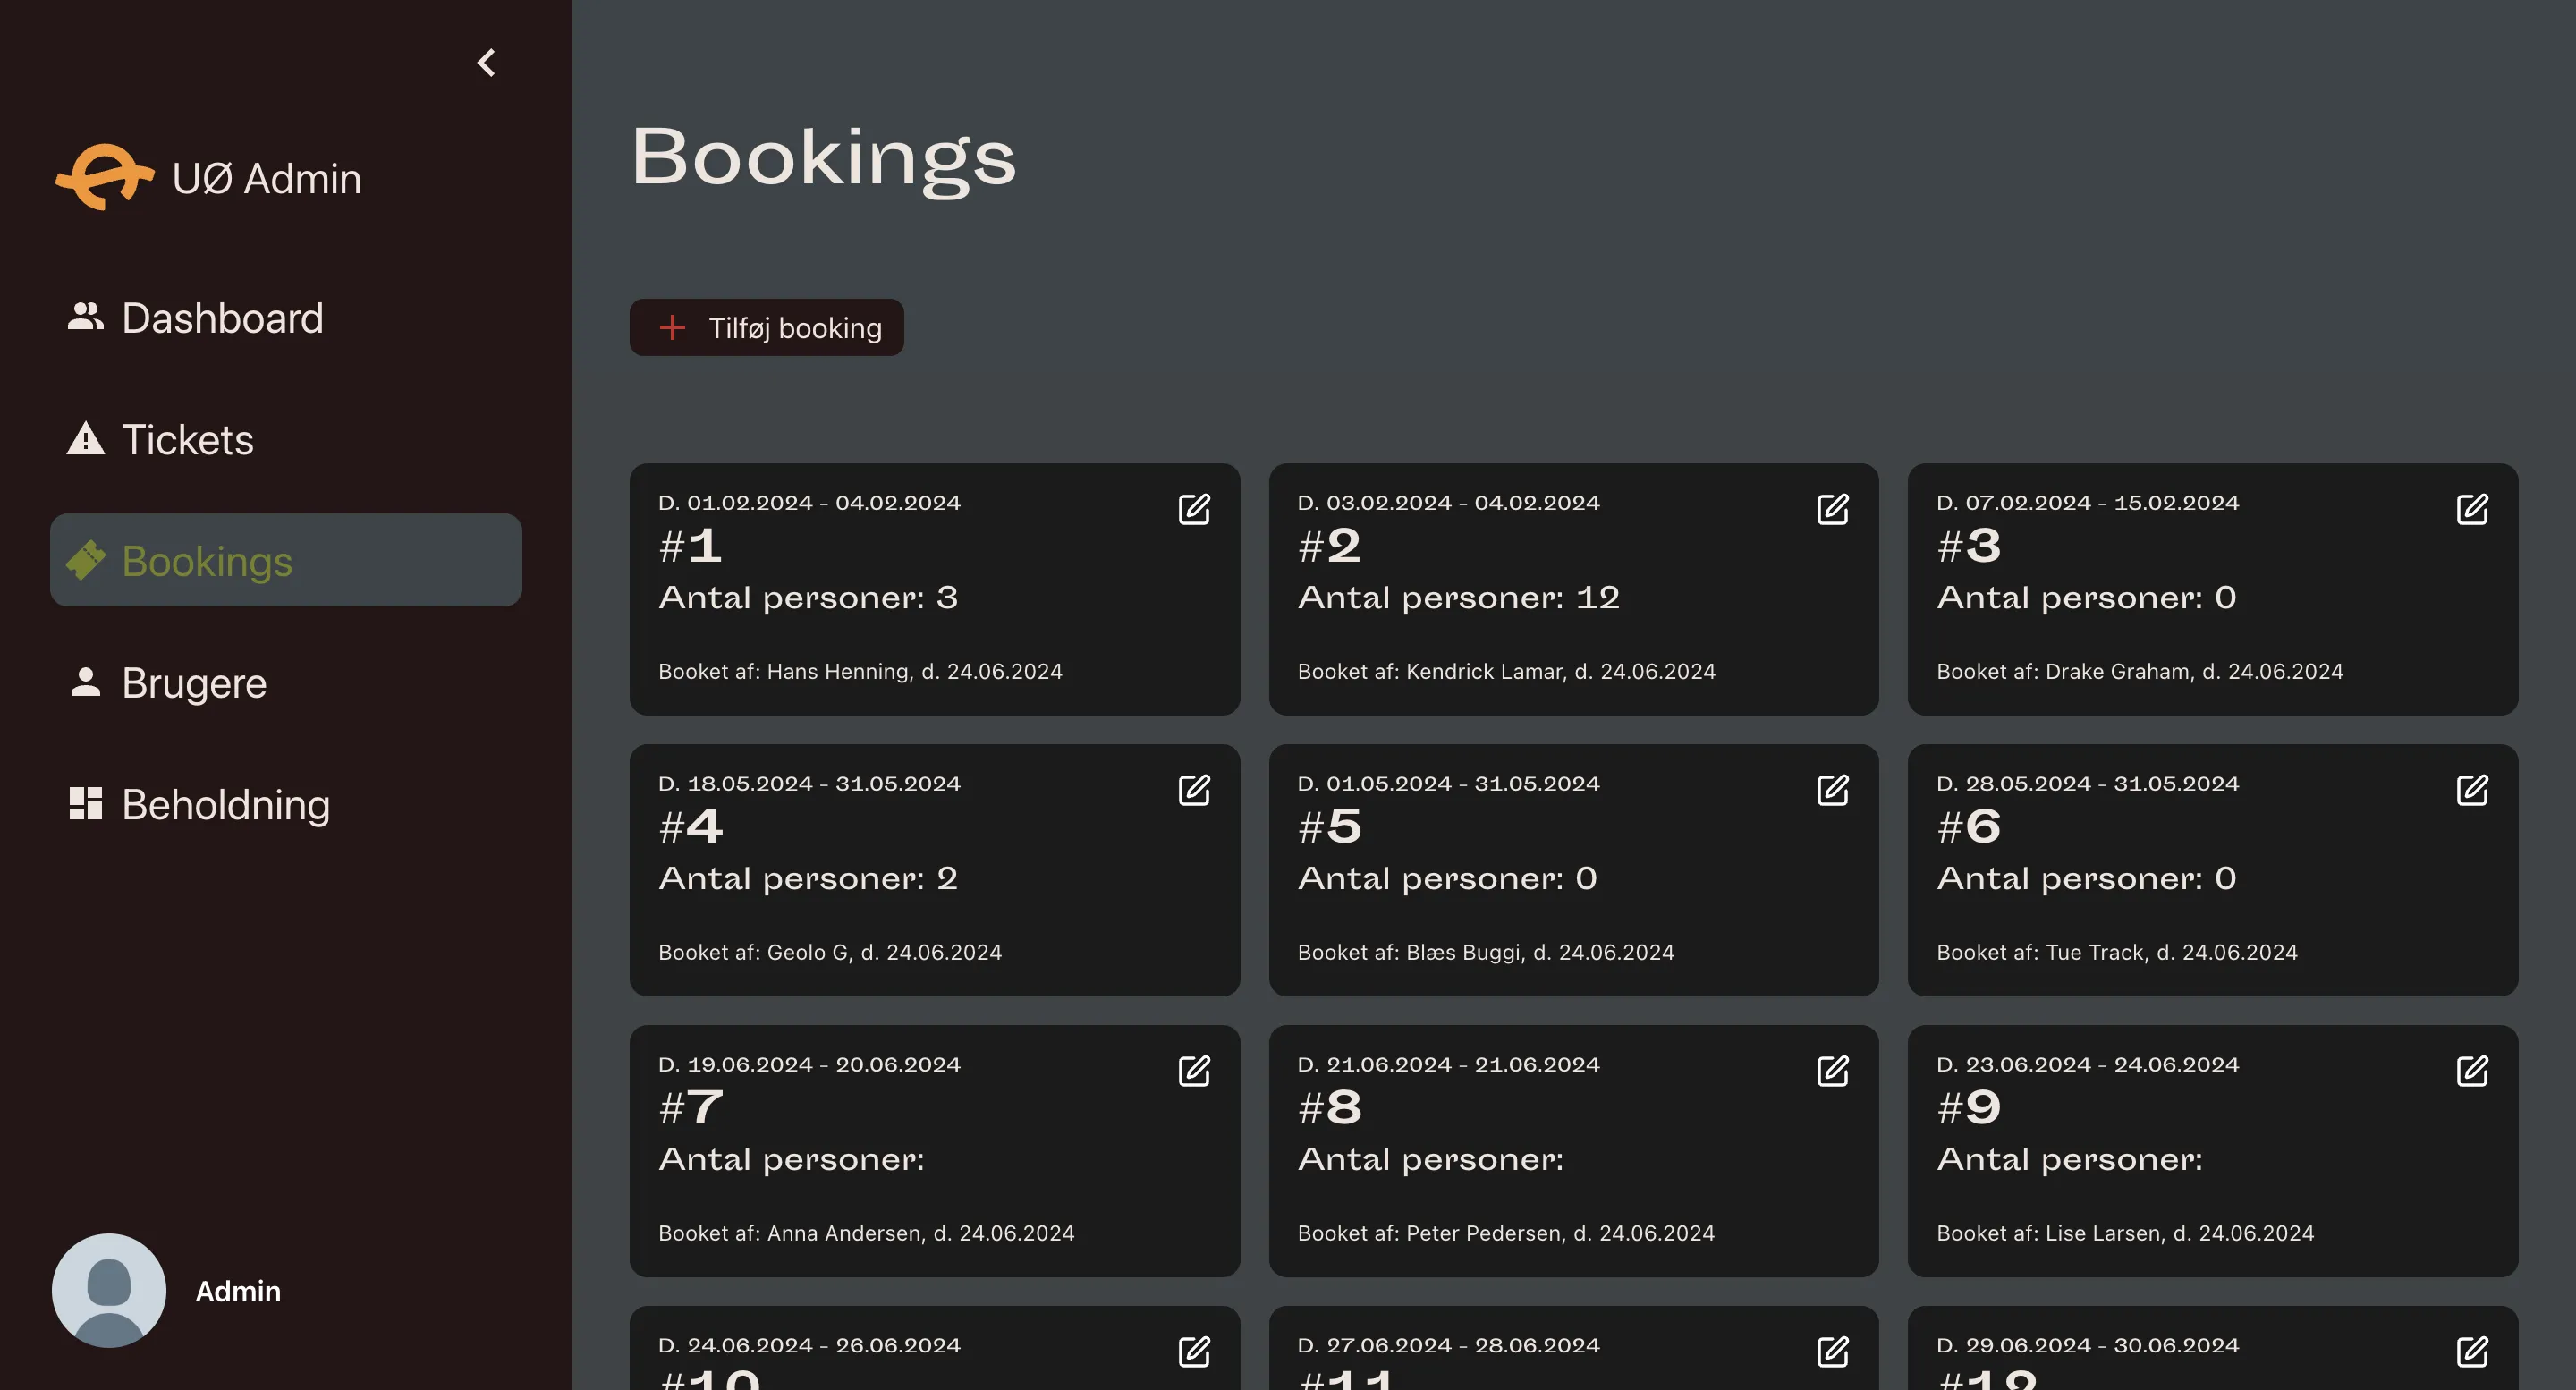Click the Tilføj booking button
Image resolution: width=2576 pixels, height=1390 pixels.
point(766,328)
